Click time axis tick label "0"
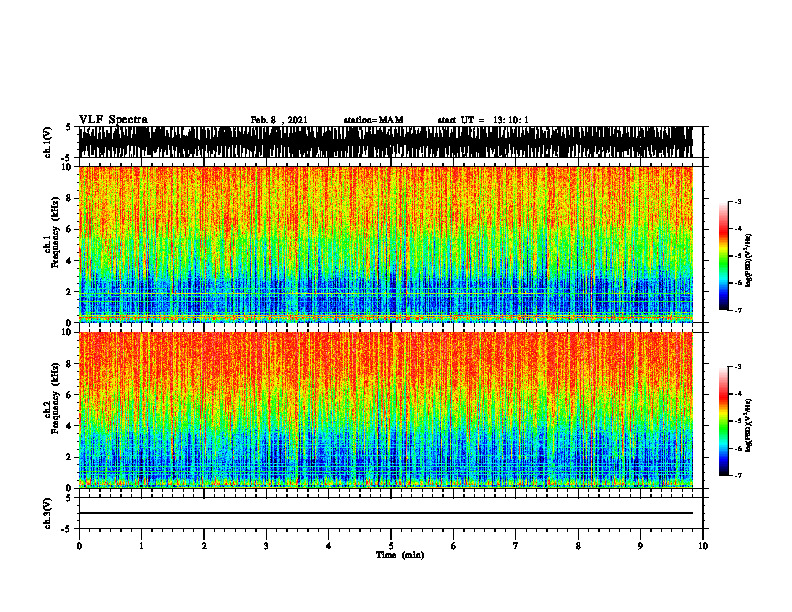Image resolution: width=792 pixels, height=612 pixels. pyautogui.click(x=79, y=546)
